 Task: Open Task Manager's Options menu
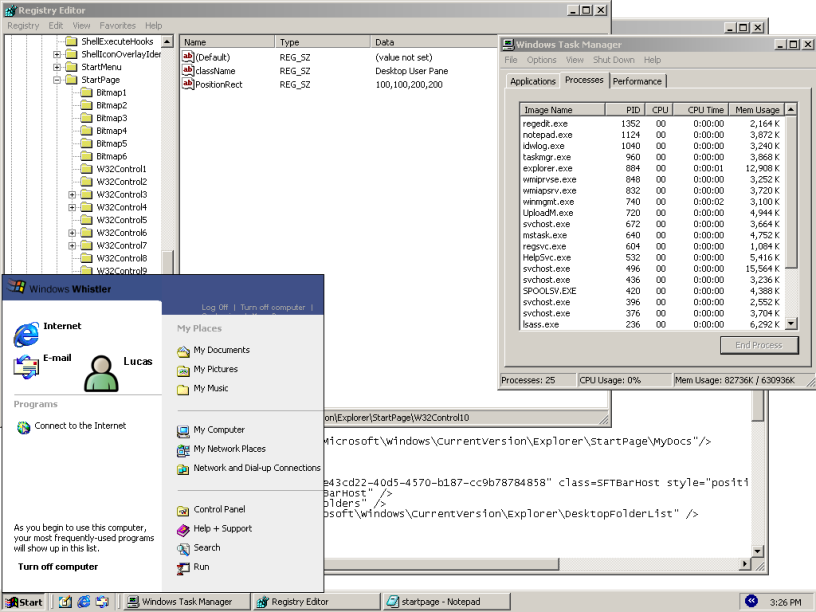coord(541,60)
